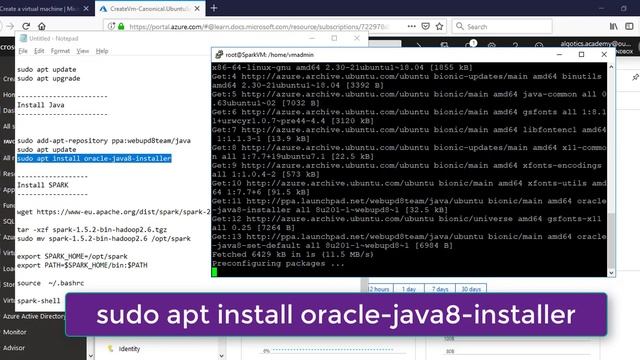Toggle the Firefox sidebar icon
Image resolution: width=640 pixels, height=360 pixels.
click(629, 27)
